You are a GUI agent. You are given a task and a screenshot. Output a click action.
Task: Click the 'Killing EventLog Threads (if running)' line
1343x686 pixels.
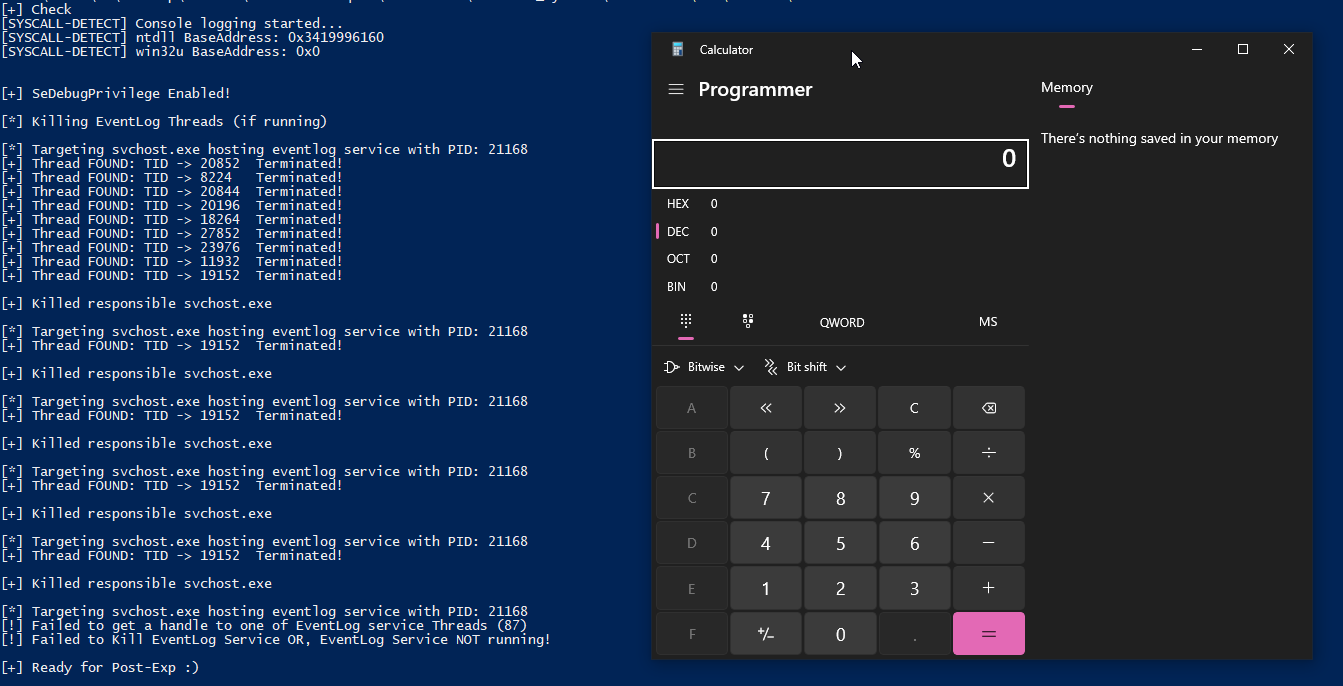click(164, 121)
